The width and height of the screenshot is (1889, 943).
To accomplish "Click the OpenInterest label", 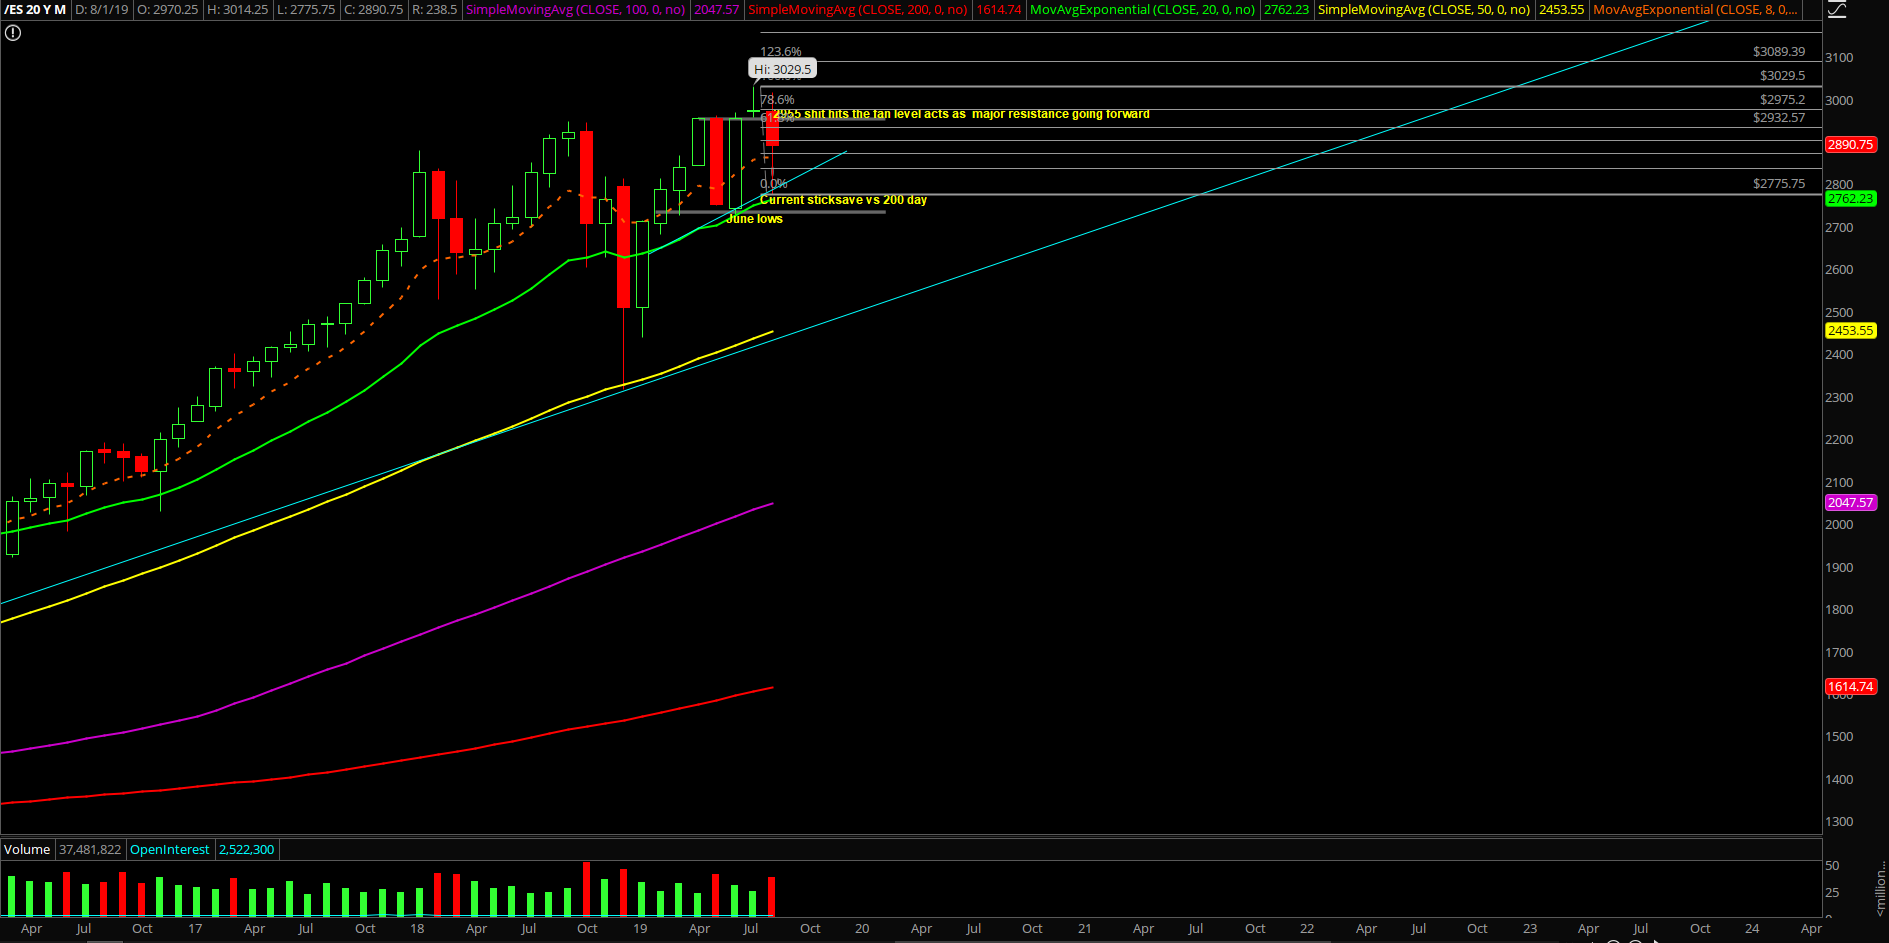I will tap(170, 849).
